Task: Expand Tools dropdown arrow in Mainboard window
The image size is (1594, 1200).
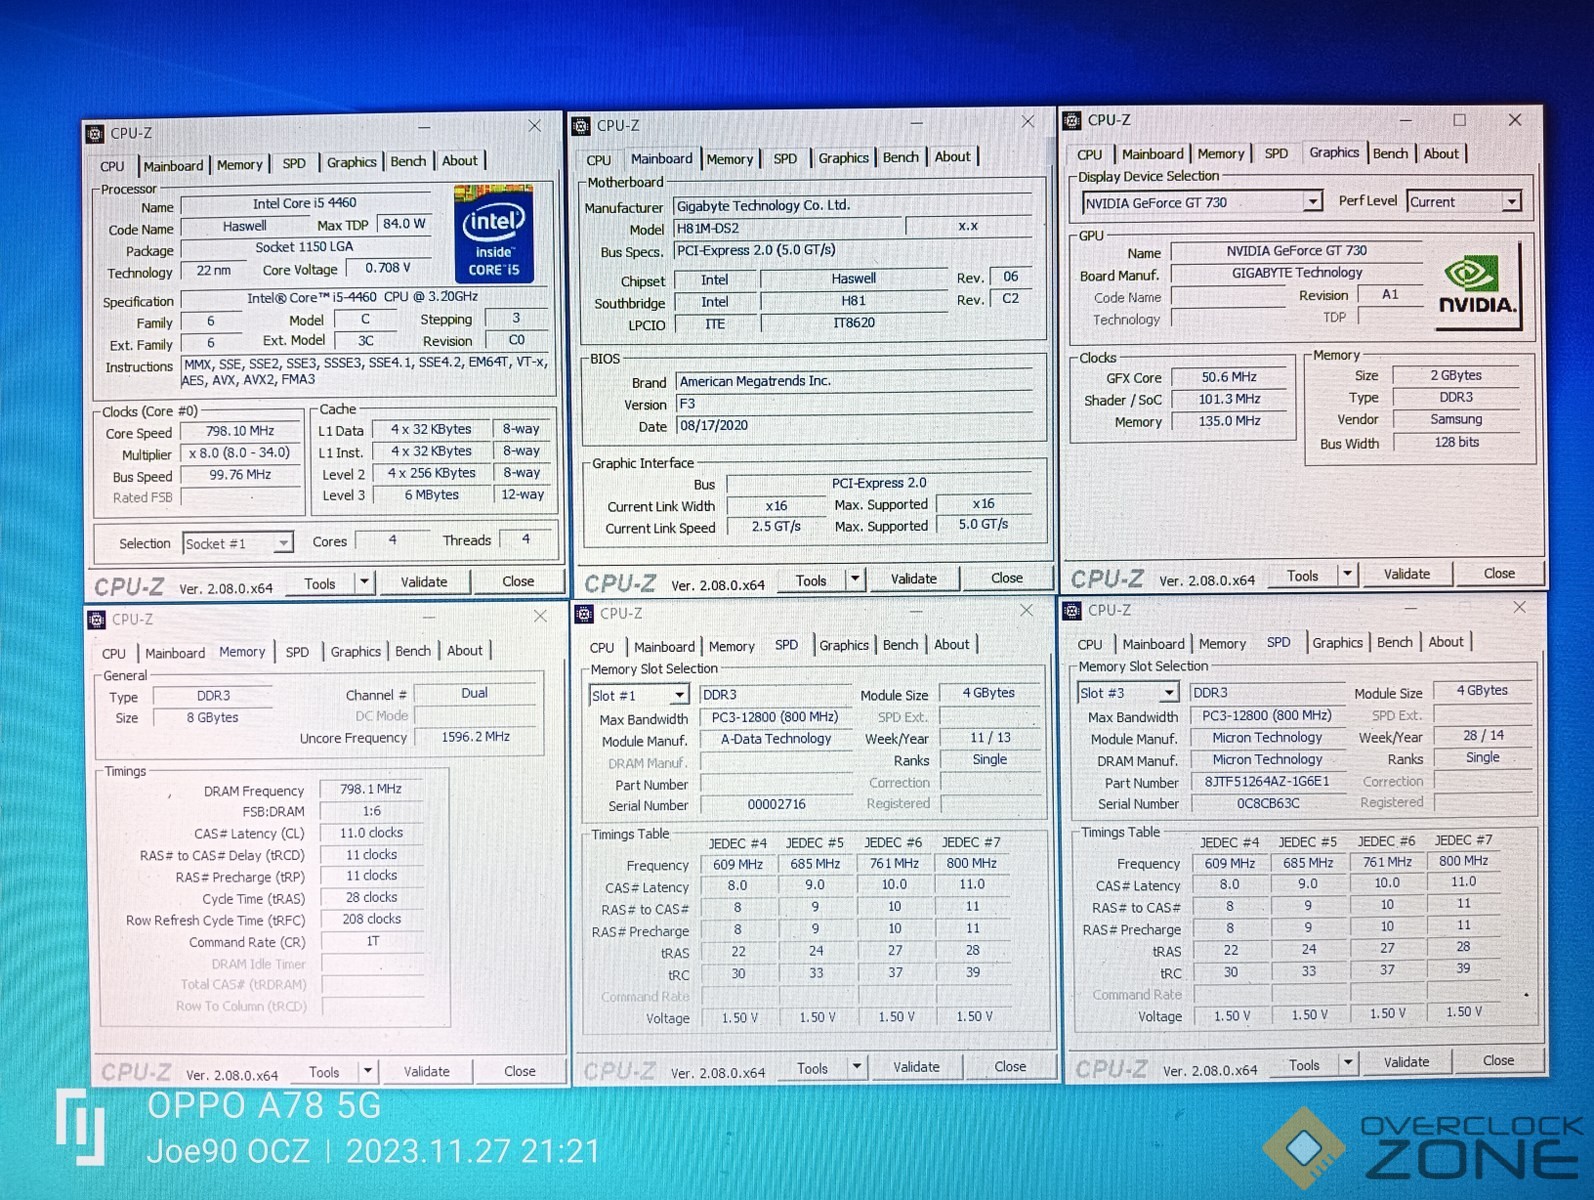Action: point(855,579)
